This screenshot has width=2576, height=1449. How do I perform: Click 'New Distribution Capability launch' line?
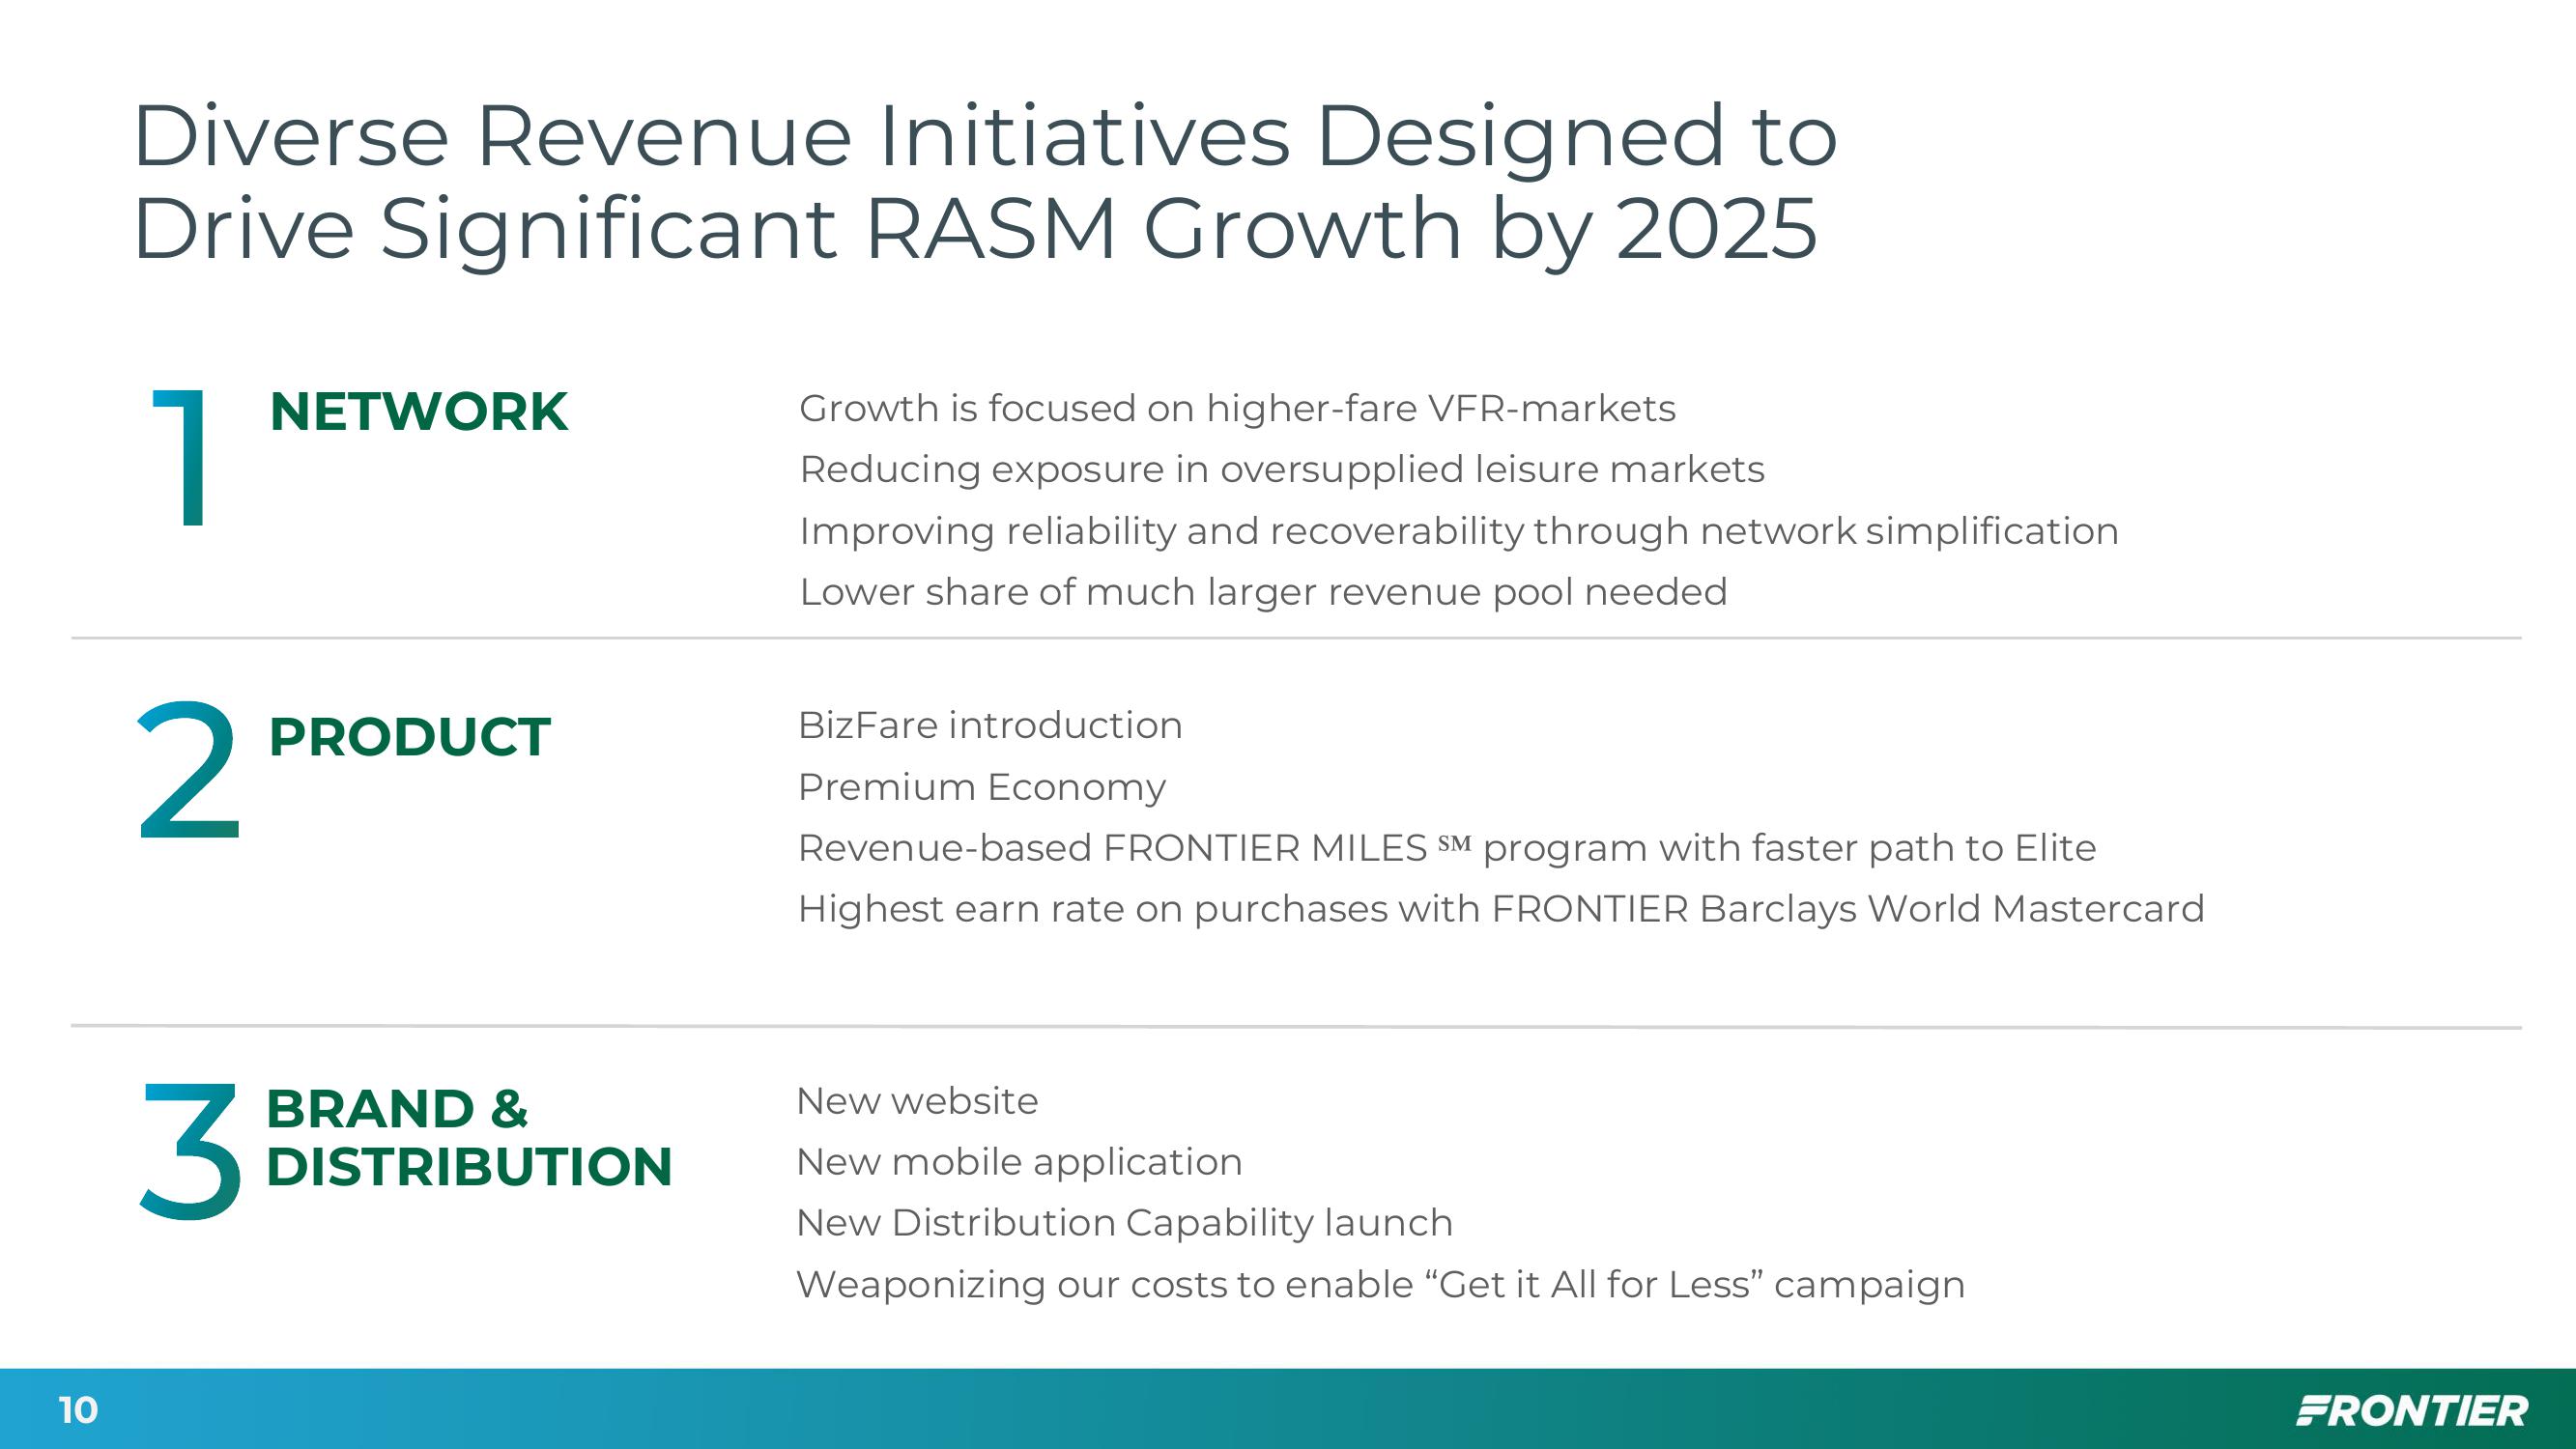pos(1124,1223)
